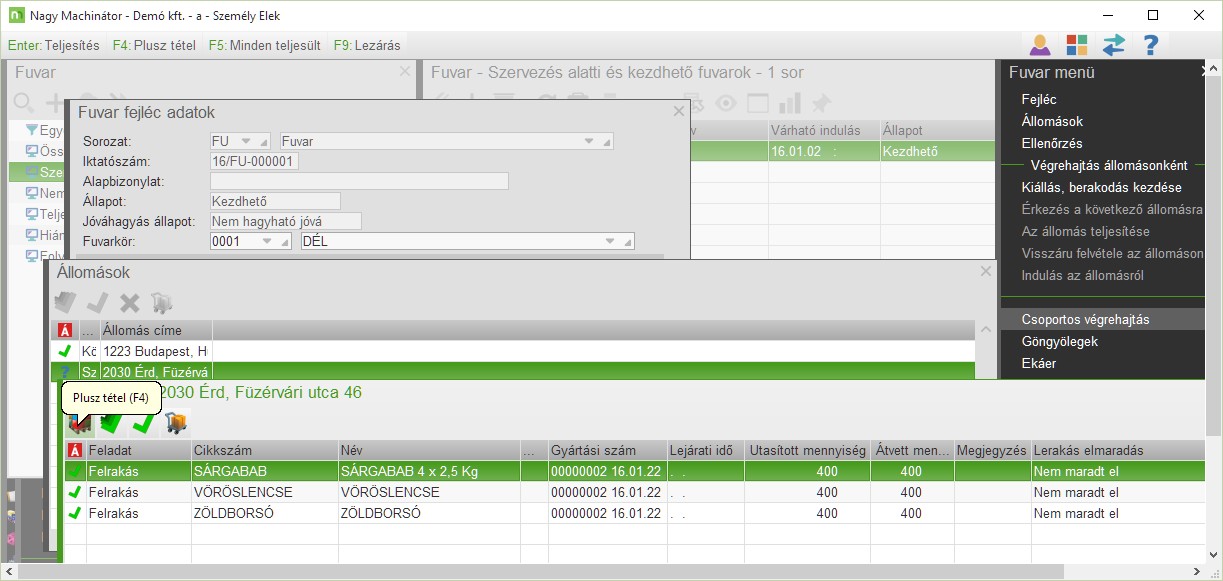Click the green checkmark in SÁRGABAB row
Image resolution: width=1223 pixels, height=581 pixels.
(x=75, y=471)
